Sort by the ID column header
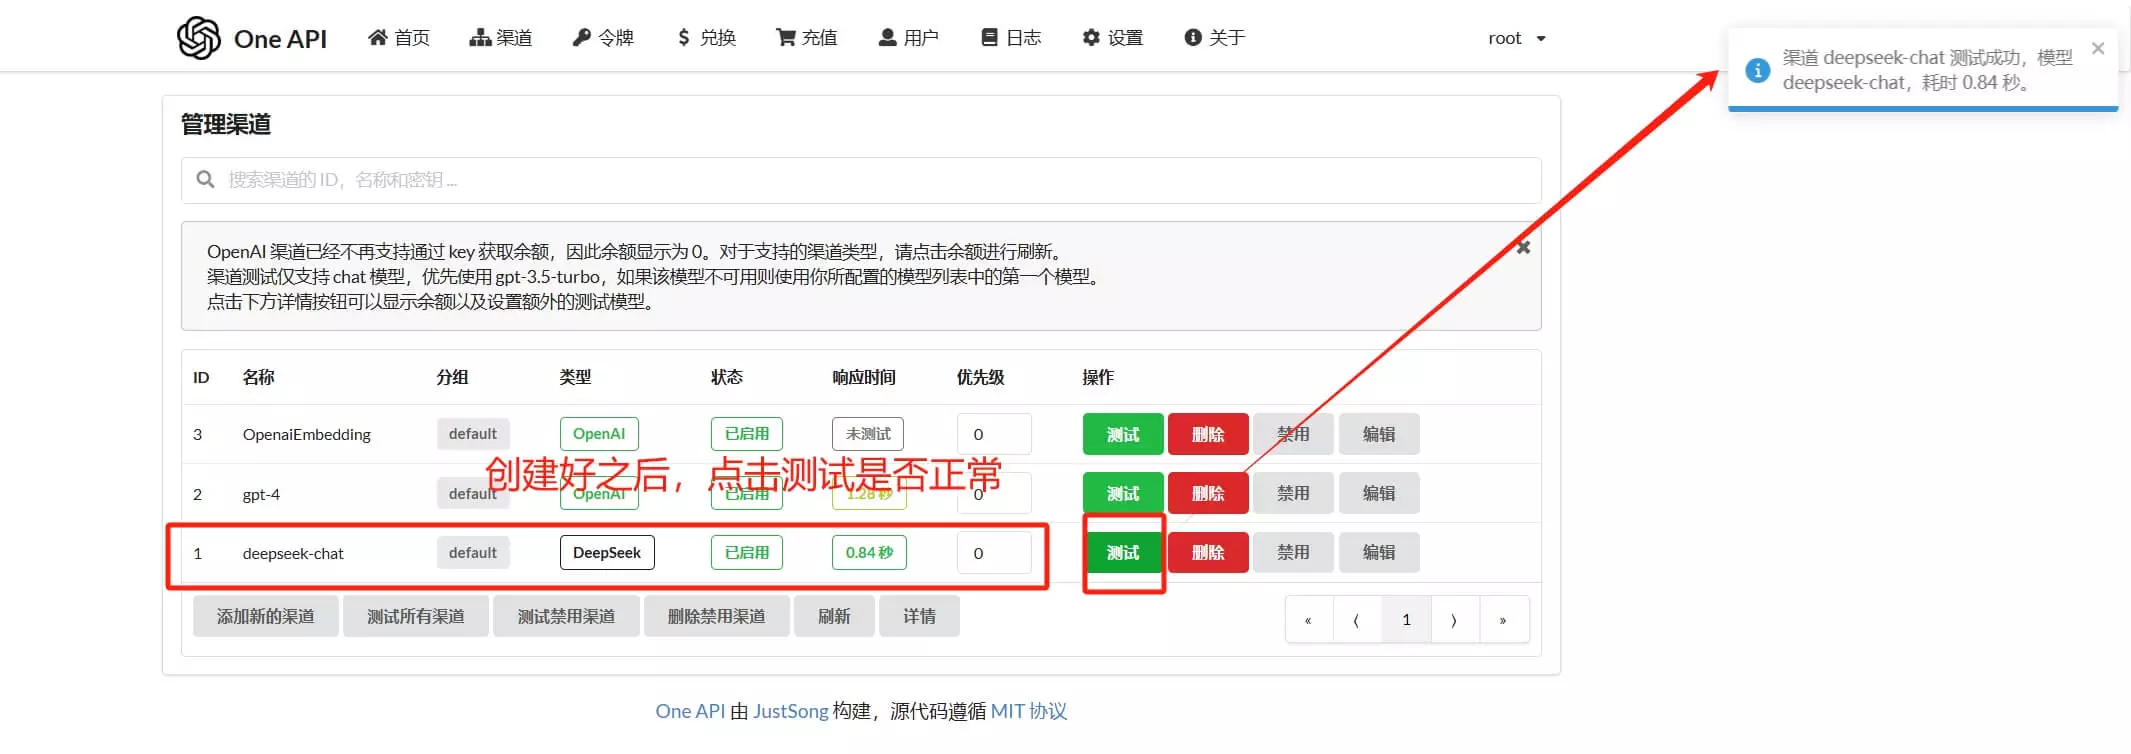 (201, 377)
